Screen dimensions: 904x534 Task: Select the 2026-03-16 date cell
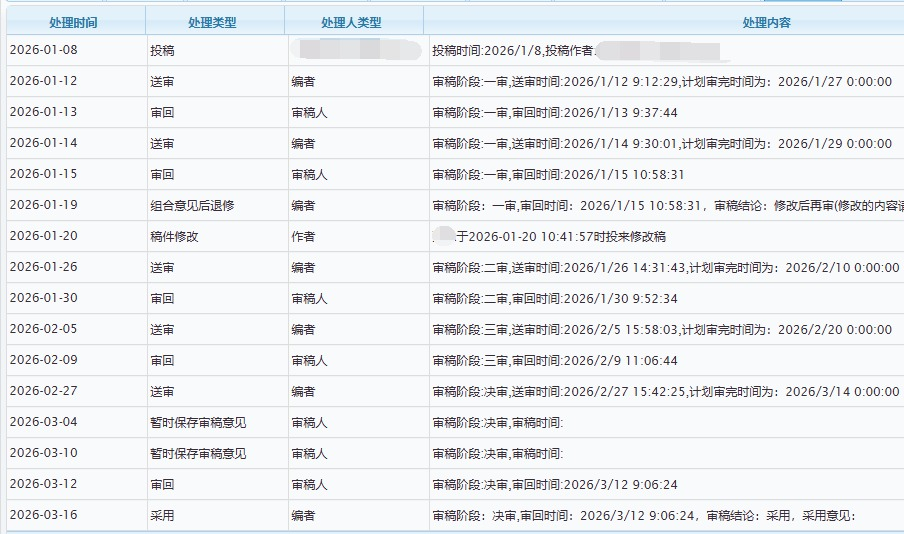point(43,515)
